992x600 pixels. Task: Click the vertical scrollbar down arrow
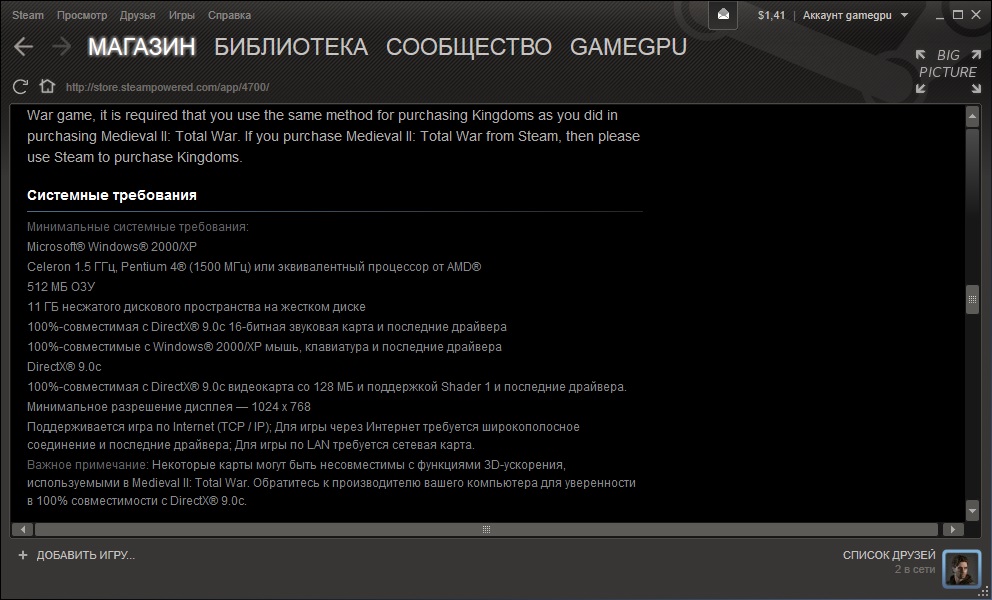[x=972, y=510]
